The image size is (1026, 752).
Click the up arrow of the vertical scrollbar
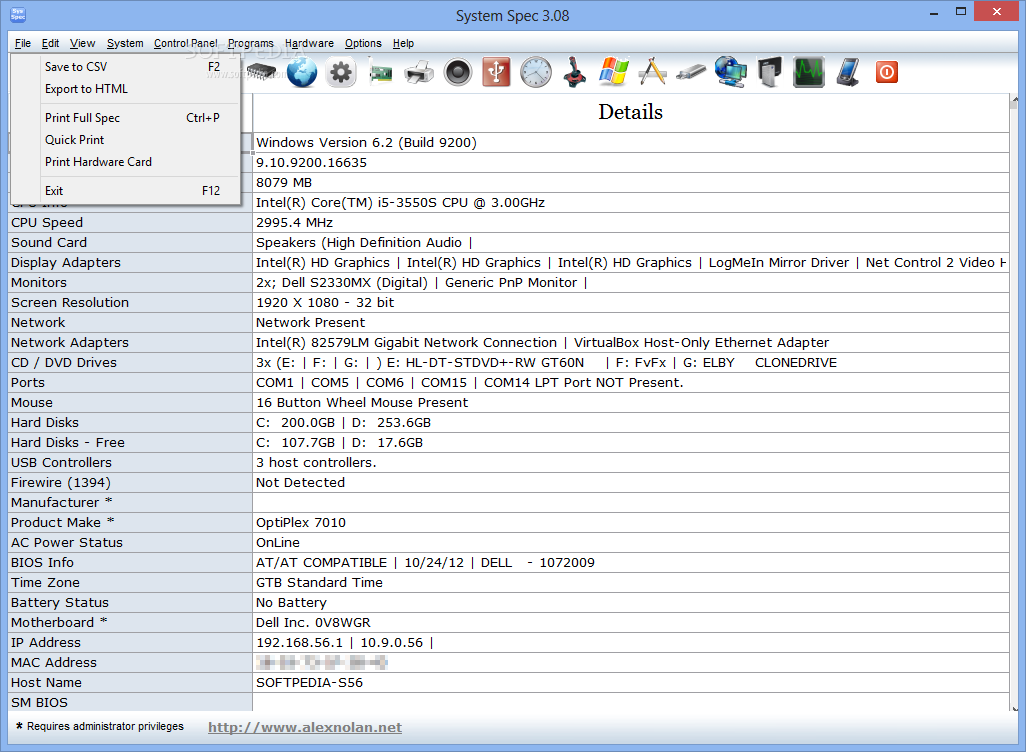click(1015, 99)
